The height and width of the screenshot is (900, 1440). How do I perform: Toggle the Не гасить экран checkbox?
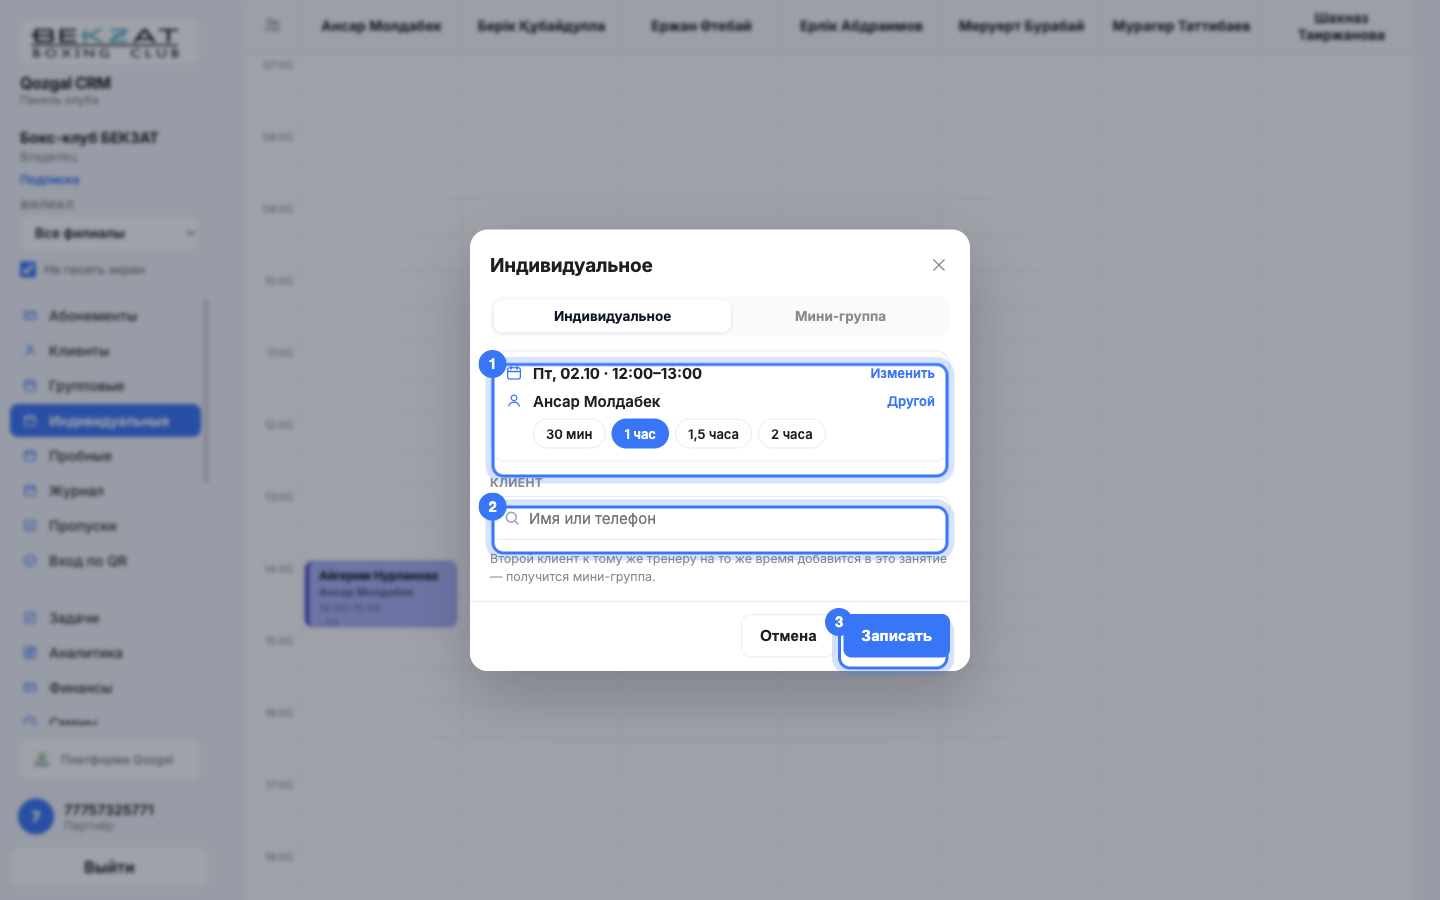pyautogui.click(x=28, y=270)
